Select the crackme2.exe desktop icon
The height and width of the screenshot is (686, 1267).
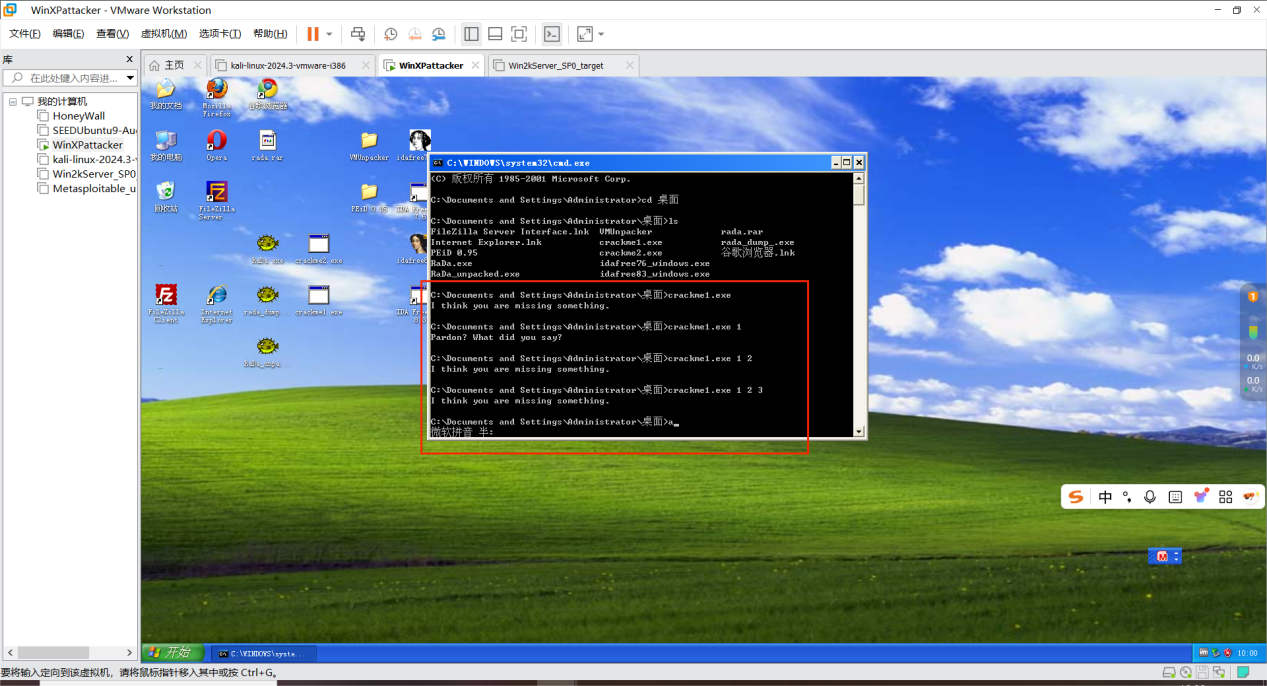pos(319,248)
